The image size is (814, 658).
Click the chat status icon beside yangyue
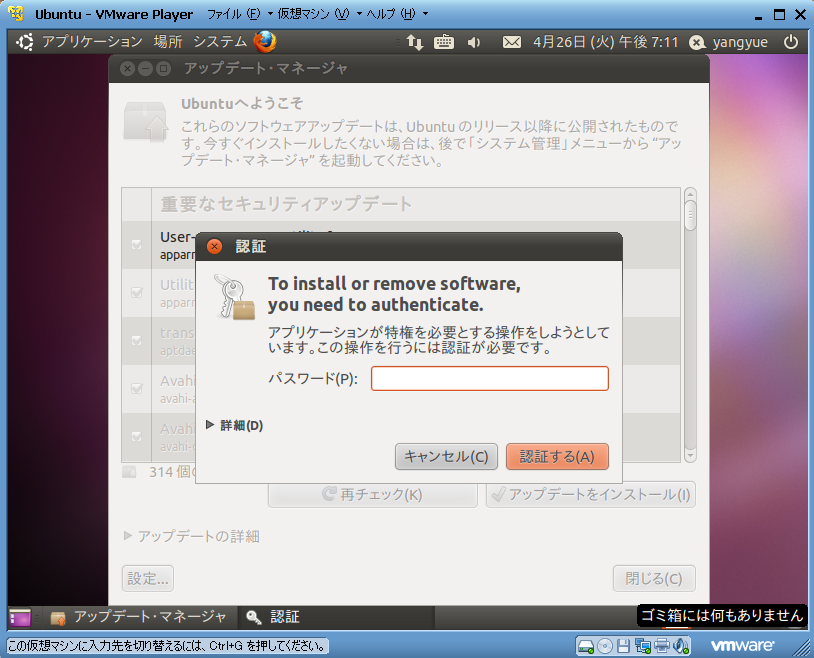coord(697,43)
